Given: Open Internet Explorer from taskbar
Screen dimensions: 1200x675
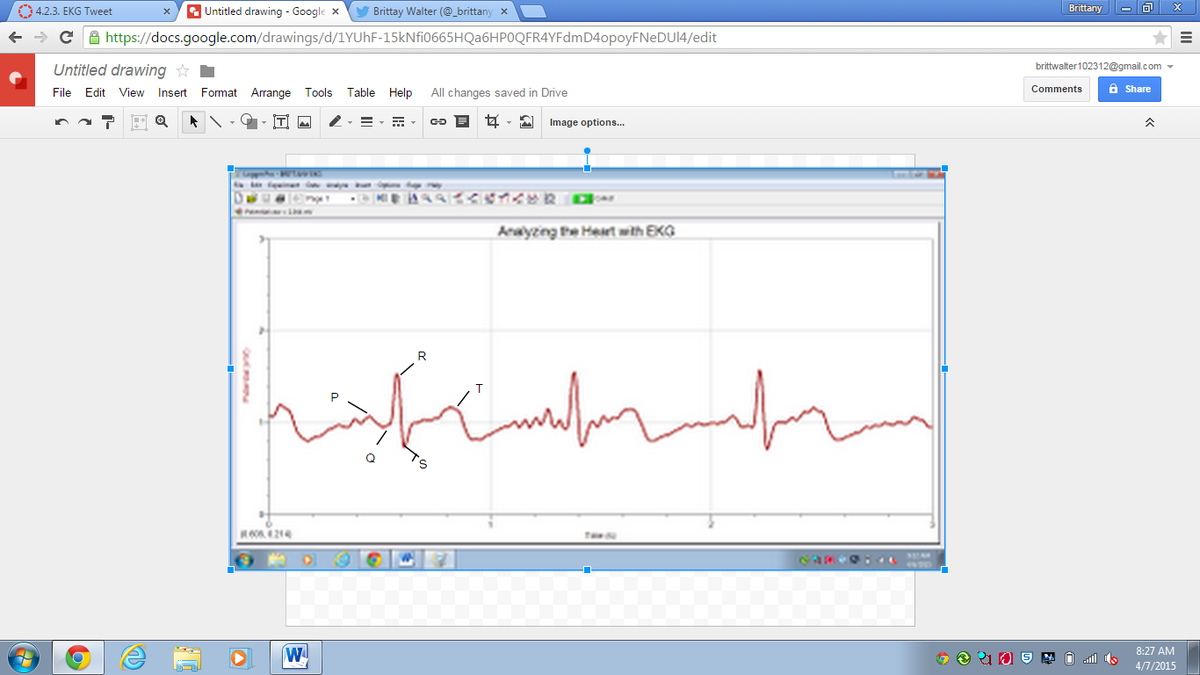Looking at the screenshot, I should (x=135, y=657).
